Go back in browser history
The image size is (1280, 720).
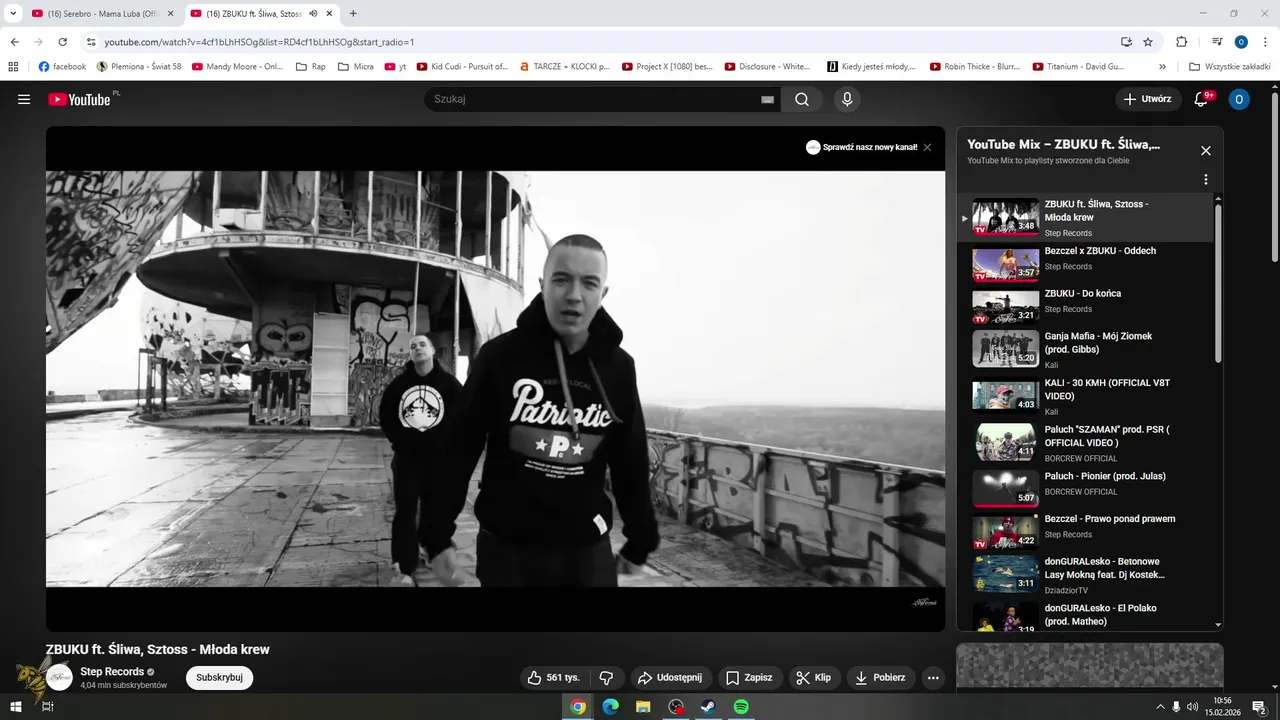click(15, 42)
